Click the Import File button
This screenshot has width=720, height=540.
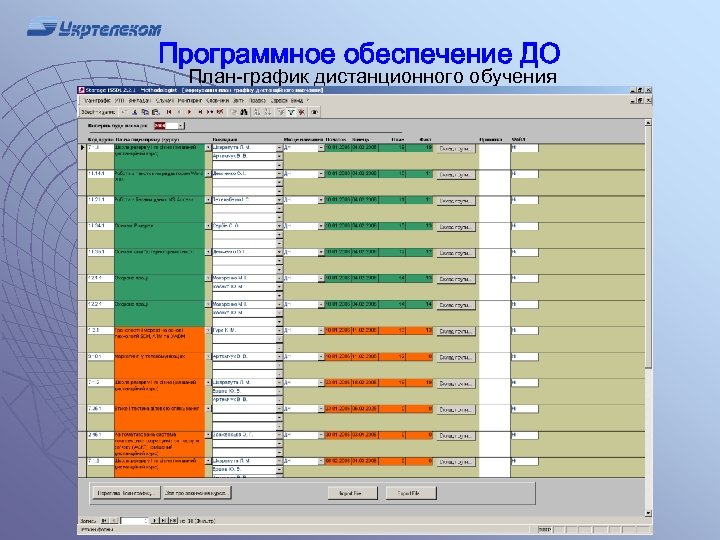click(x=353, y=493)
